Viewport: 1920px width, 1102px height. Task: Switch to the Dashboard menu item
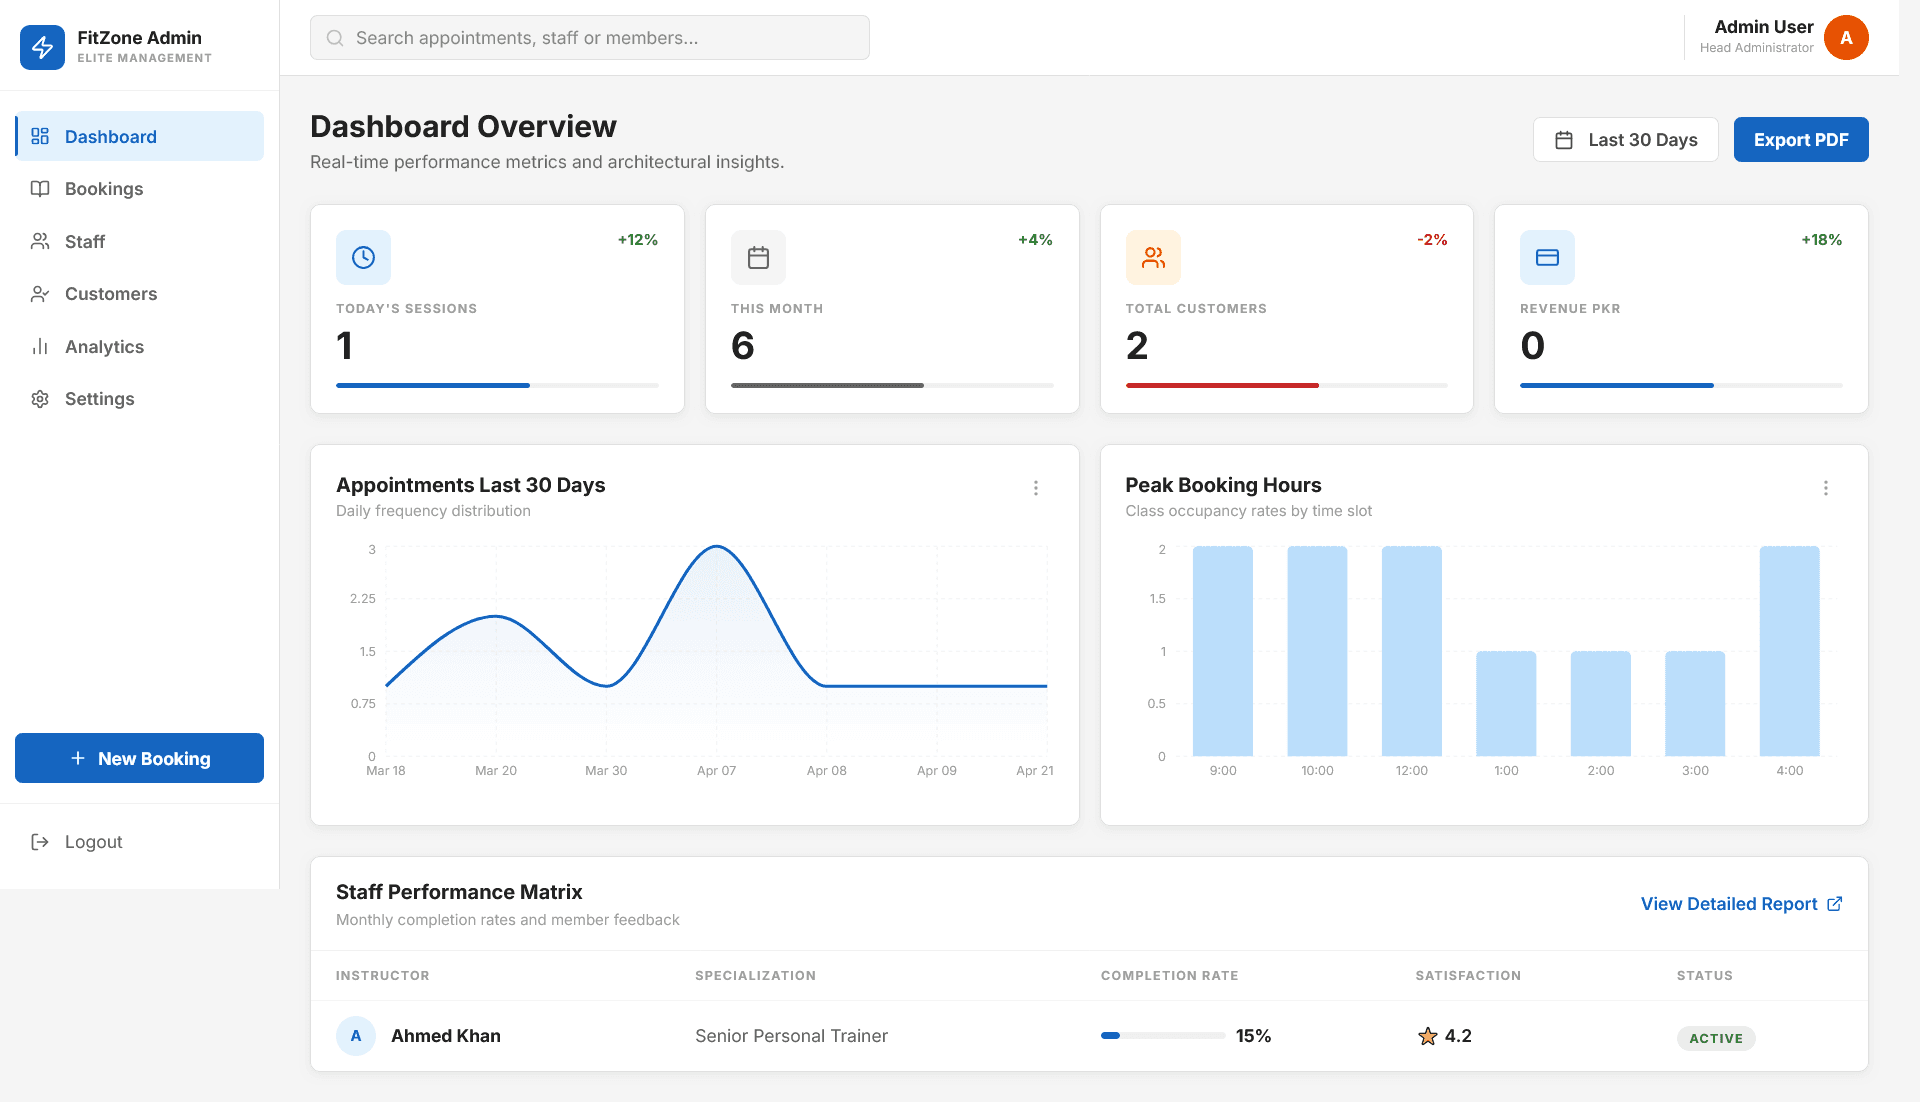coord(110,136)
